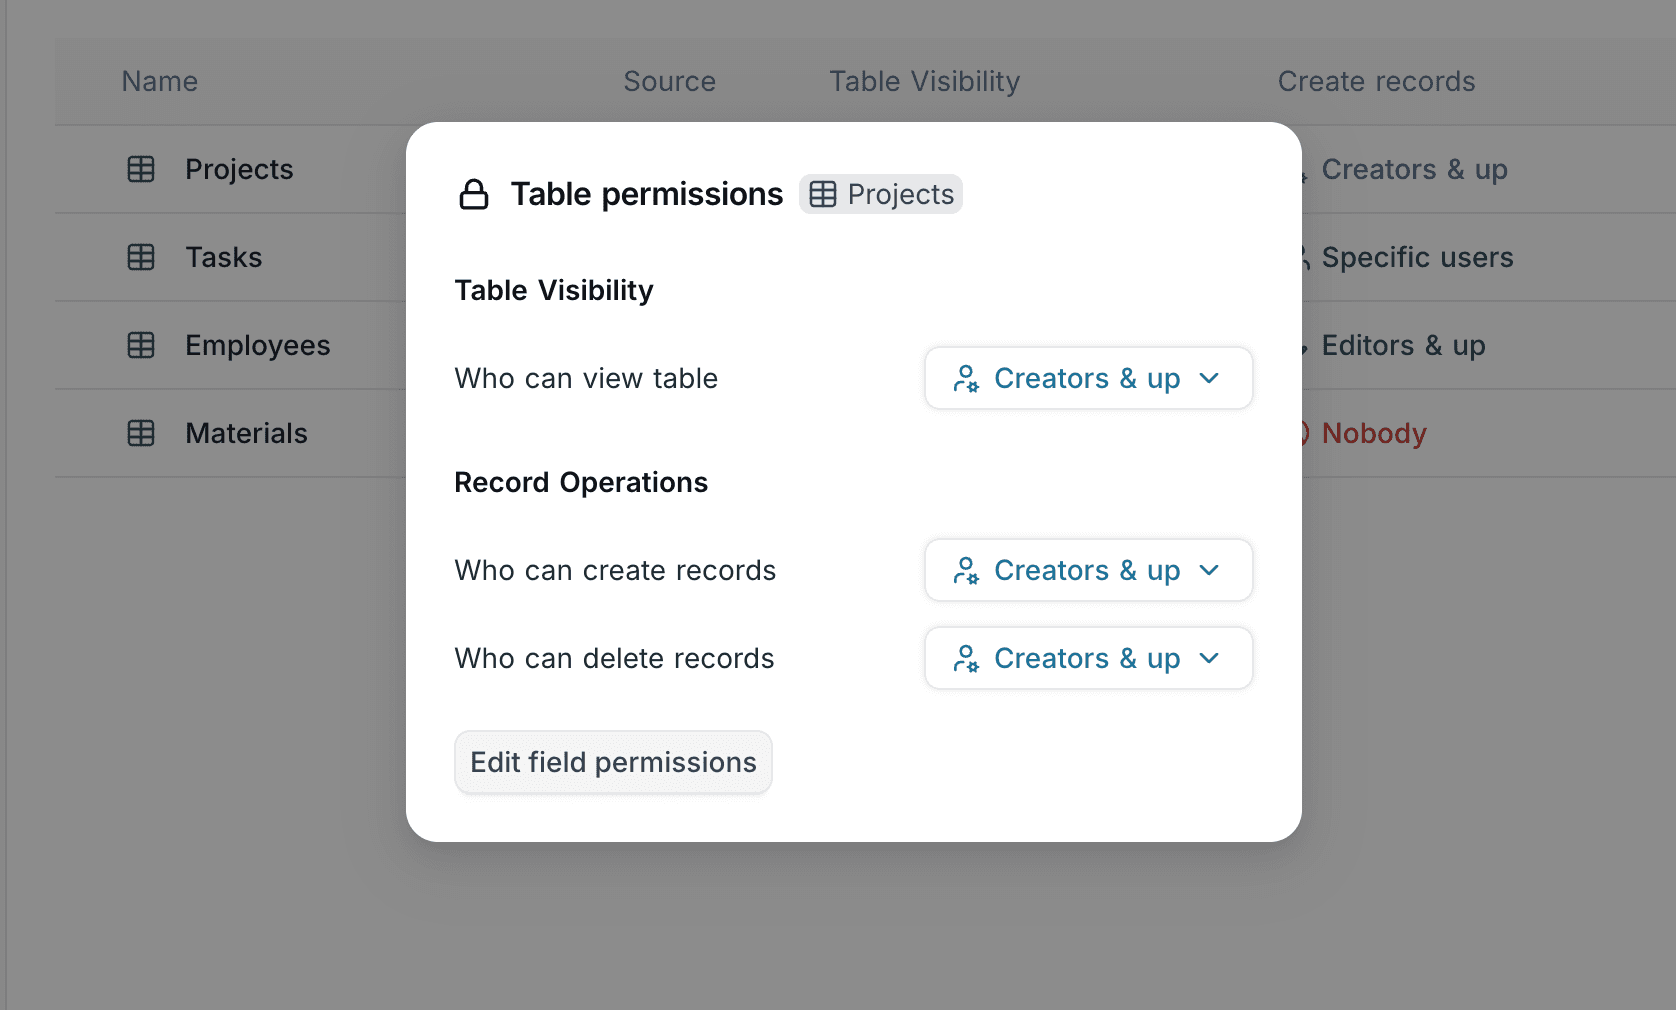Viewport: 1676px width, 1010px height.
Task: Select the Employees row in the background table
Action: (x=257, y=345)
